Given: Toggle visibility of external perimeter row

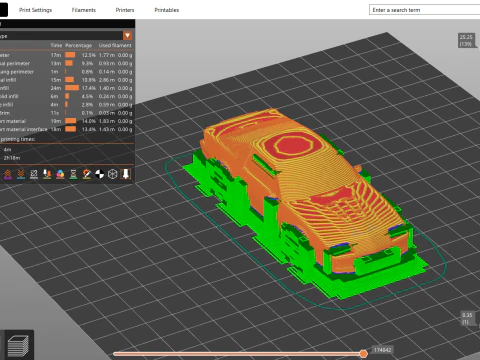Looking at the screenshot, I should click(66, 63).
